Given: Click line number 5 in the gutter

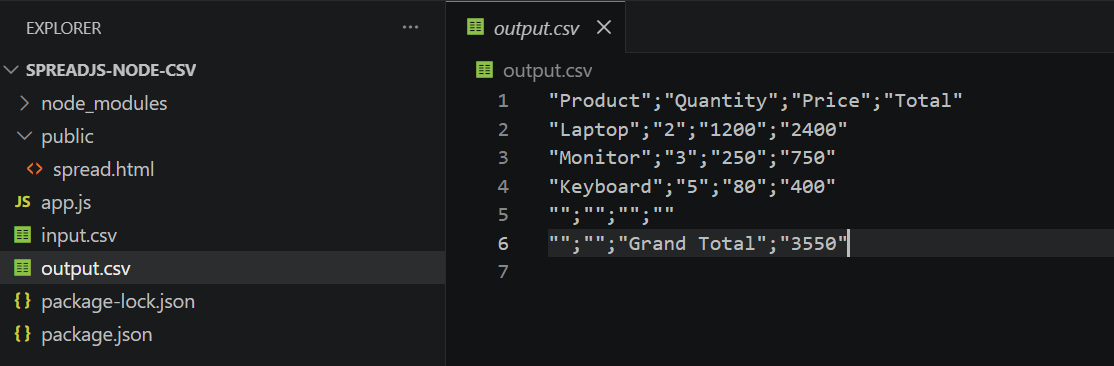Looking at the screenshot, I should (503, 215).
